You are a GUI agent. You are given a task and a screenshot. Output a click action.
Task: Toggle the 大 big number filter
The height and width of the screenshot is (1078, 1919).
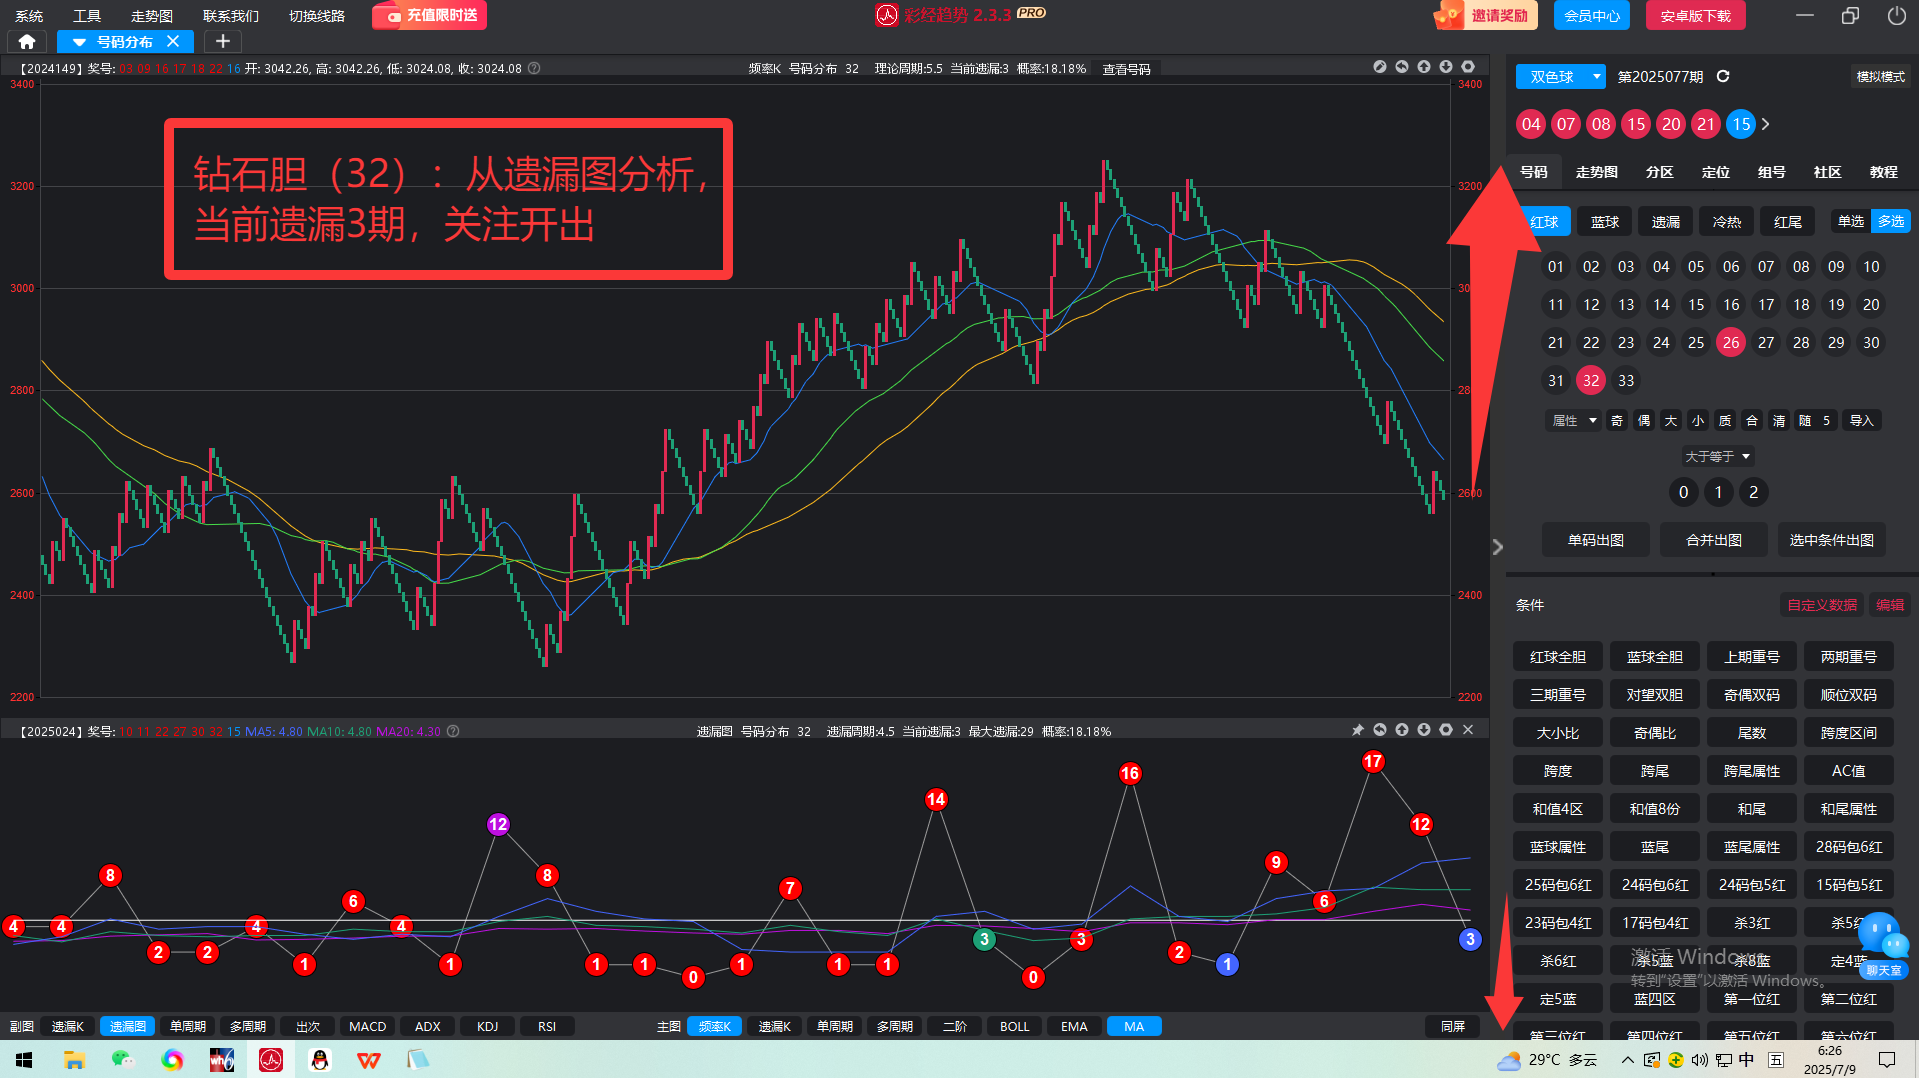[x=1671, y=420]
